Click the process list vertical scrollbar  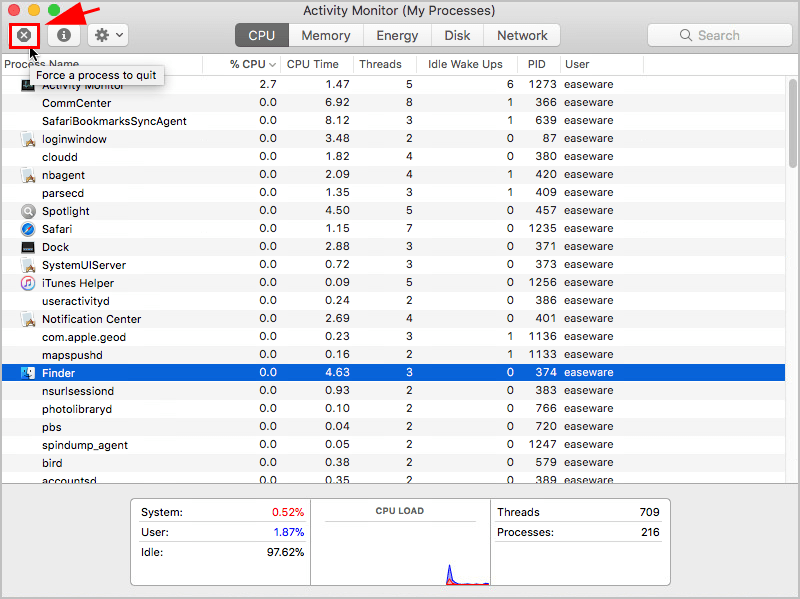[x=792, y=123]
